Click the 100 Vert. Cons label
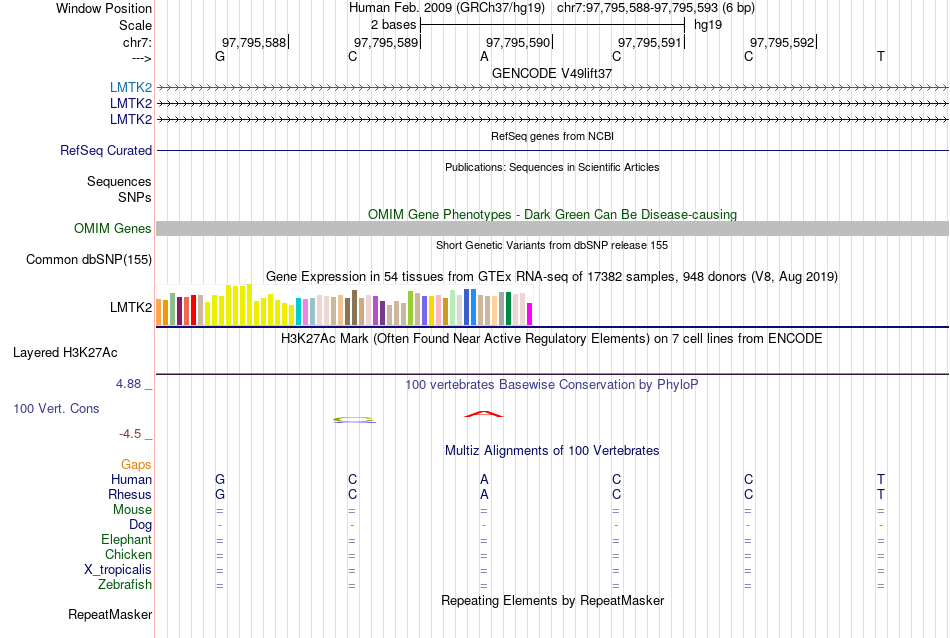950x638 pixels. point(56,408)
